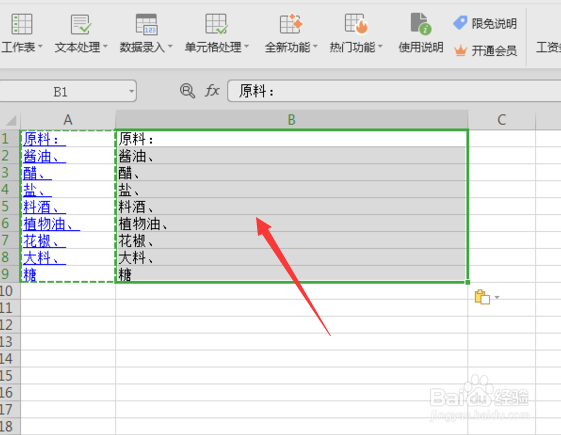Select row 14 header
Image resolution: width=561 pixels, height=435 pixels.
(10, 359)
